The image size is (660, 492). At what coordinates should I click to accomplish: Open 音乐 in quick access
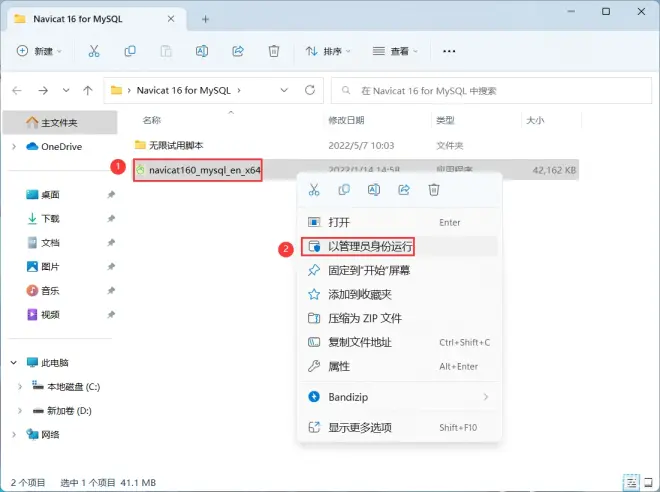pos(43,290)
